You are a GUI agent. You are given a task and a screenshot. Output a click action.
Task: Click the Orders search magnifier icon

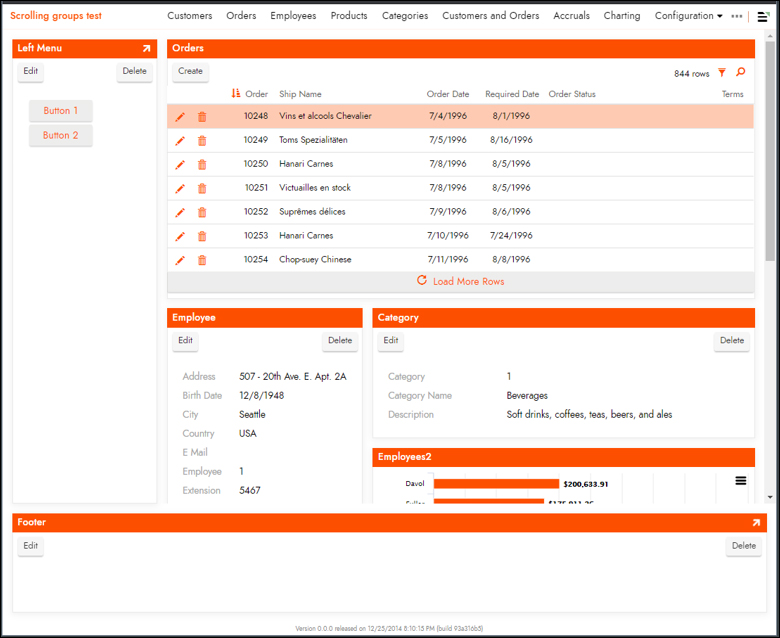[741, 73]
